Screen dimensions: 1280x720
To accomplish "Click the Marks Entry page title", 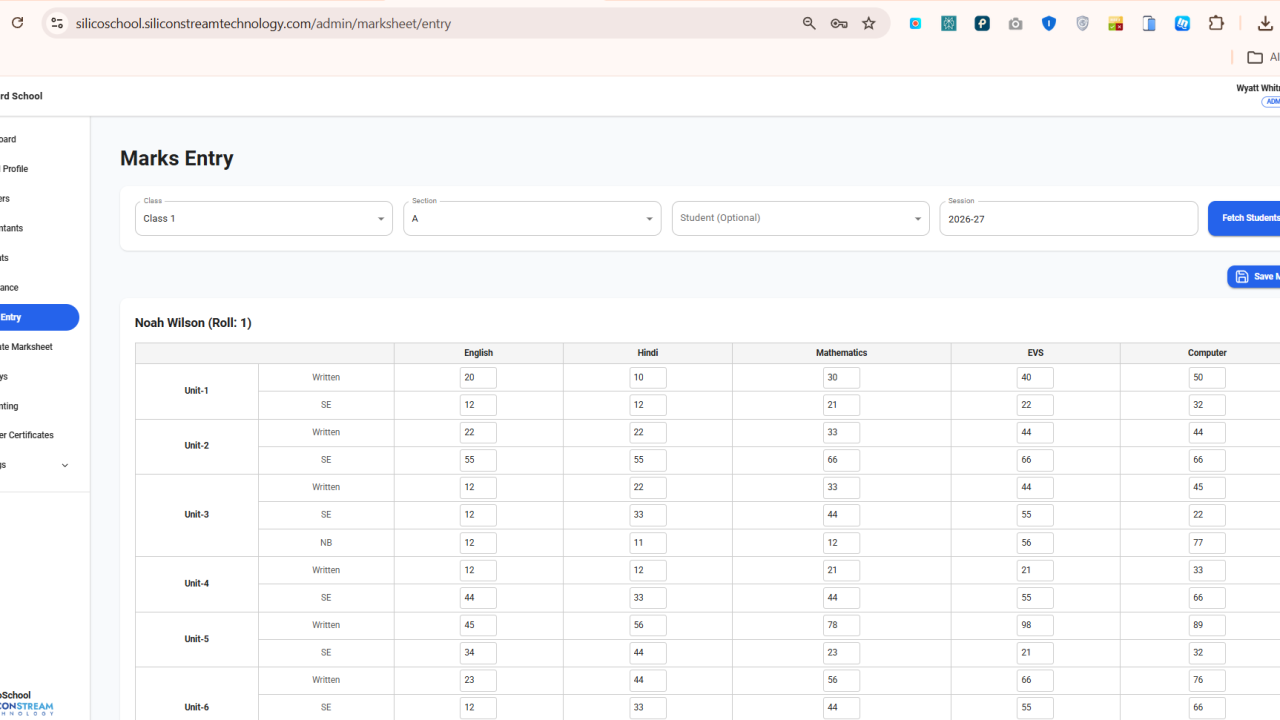I will (177, 158).
